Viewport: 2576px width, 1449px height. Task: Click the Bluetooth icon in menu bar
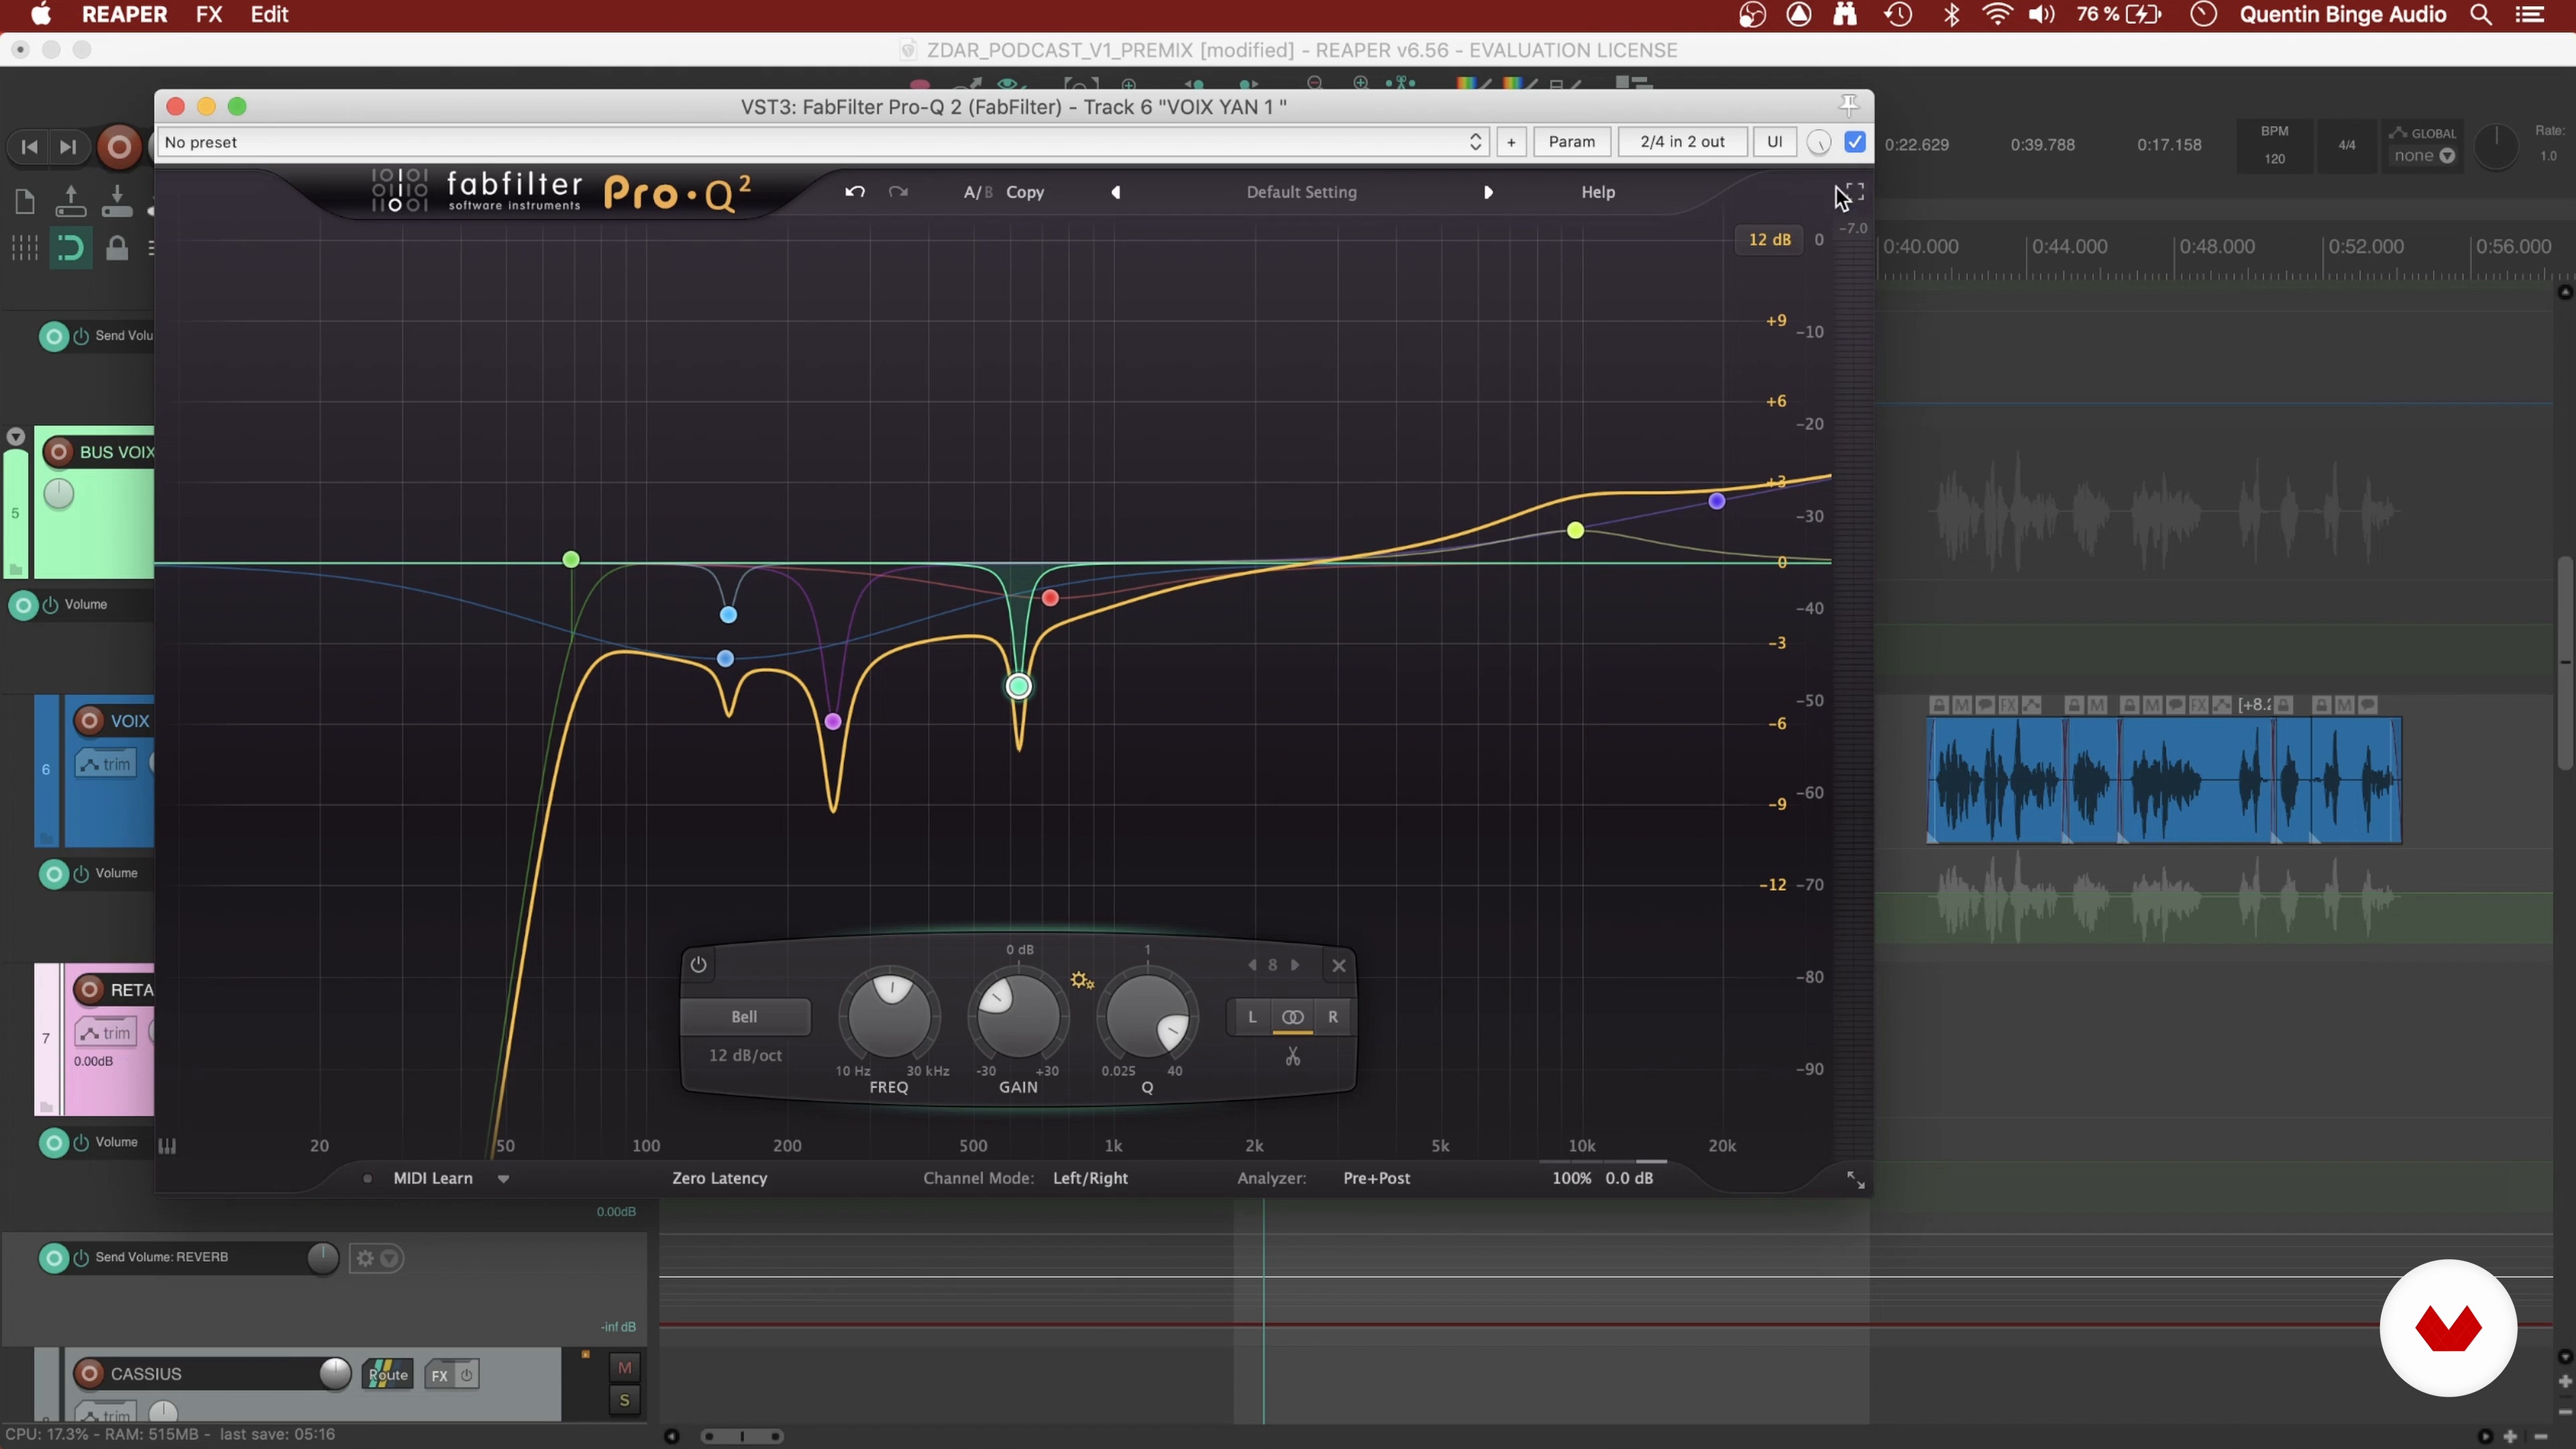point(1951,15)
